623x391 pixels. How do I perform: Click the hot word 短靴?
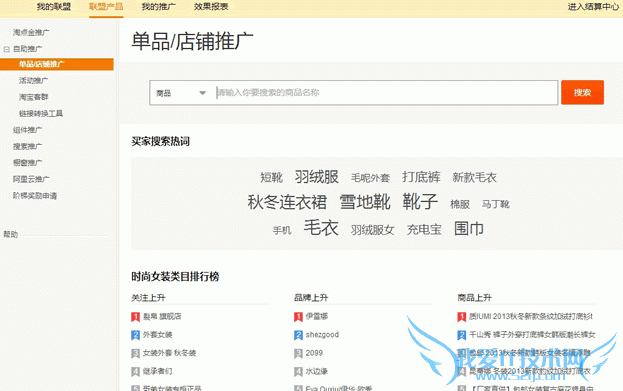tap(271, 177)
